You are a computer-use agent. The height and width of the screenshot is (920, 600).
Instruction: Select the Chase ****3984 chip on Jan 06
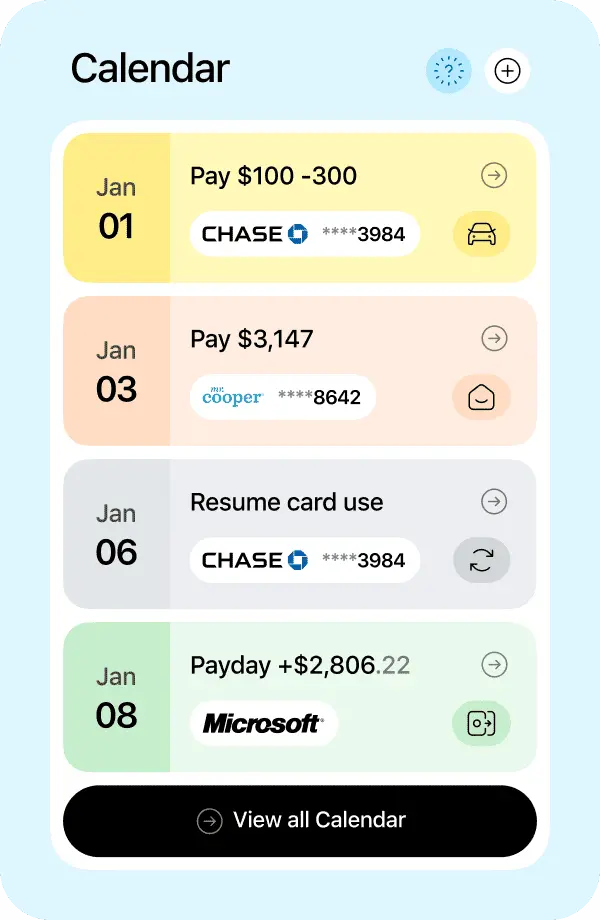305,560
